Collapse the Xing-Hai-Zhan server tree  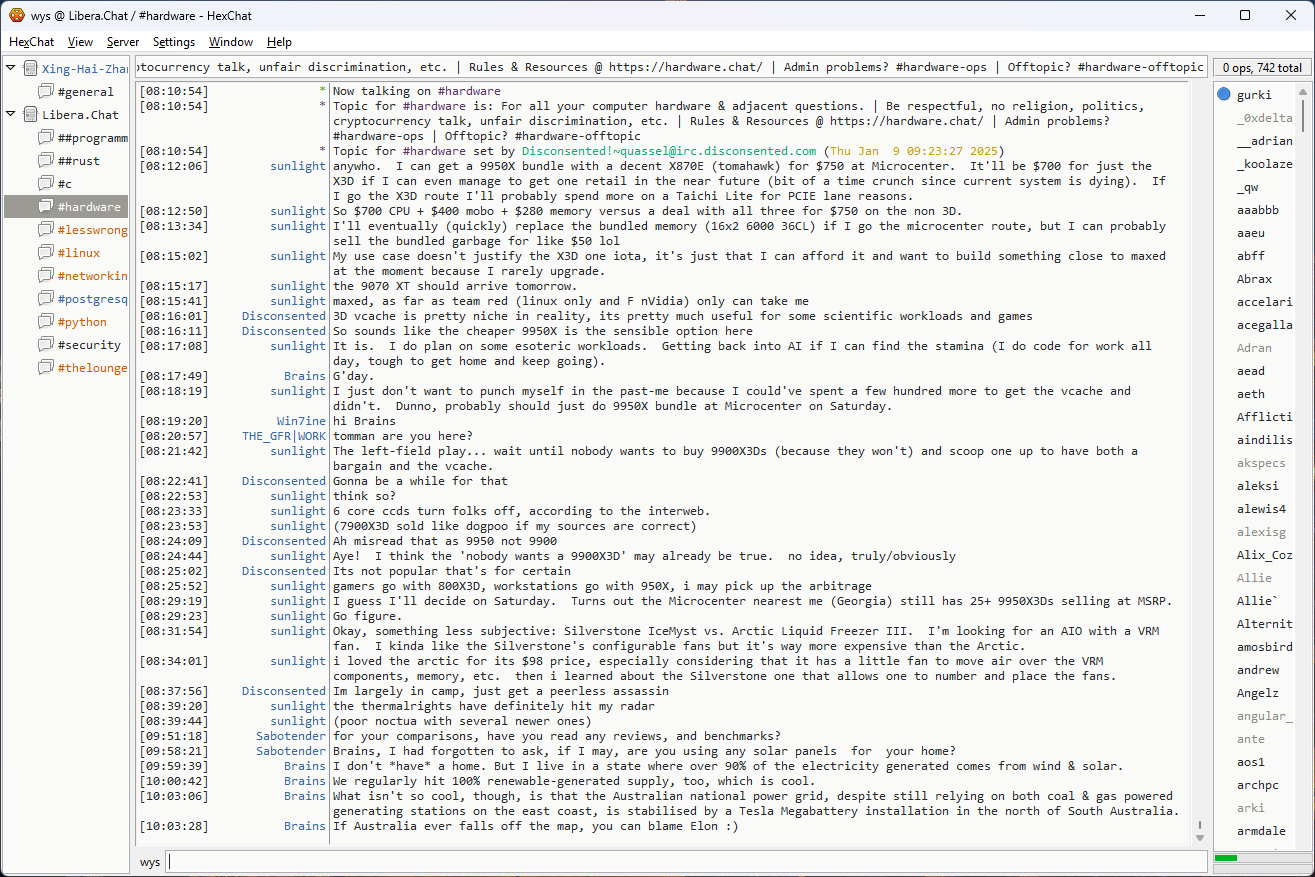click(x=11, y=69)
